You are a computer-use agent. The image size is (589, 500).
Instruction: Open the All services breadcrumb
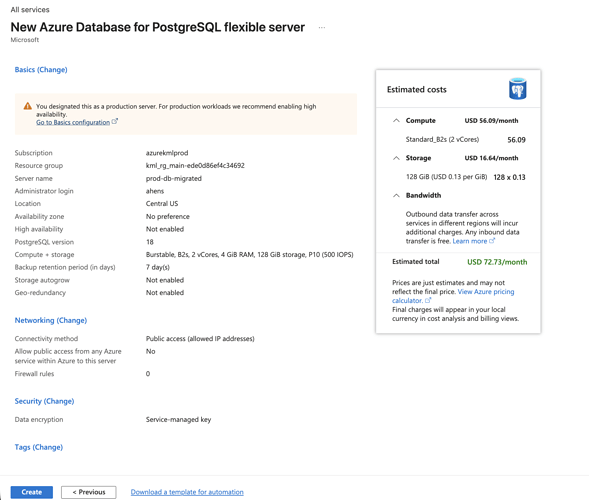(x=30, y=10)
